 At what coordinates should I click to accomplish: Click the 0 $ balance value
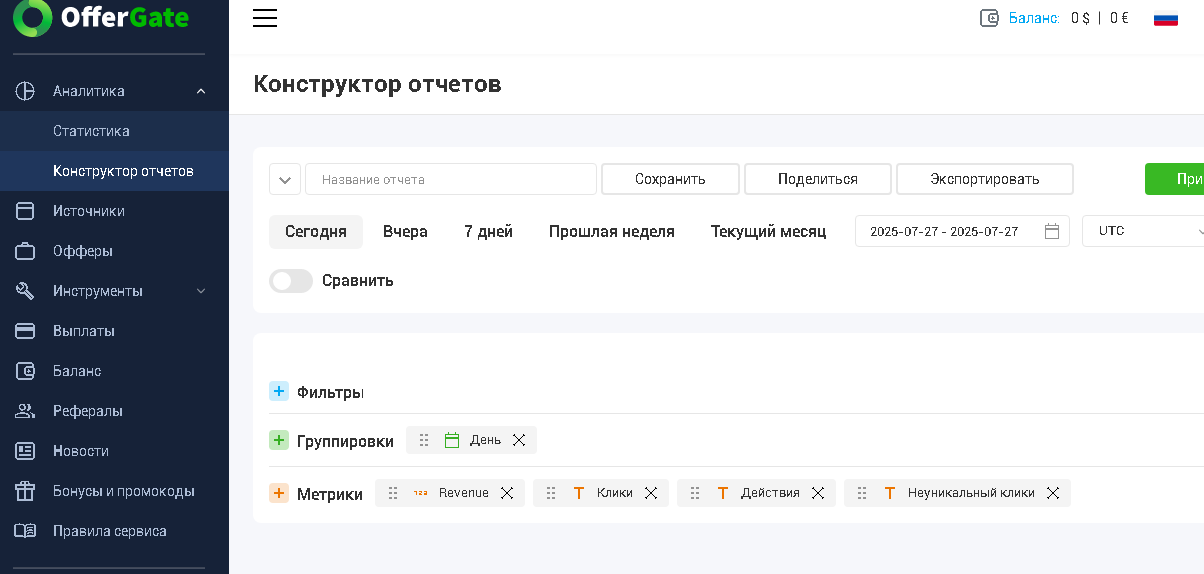1080,18
